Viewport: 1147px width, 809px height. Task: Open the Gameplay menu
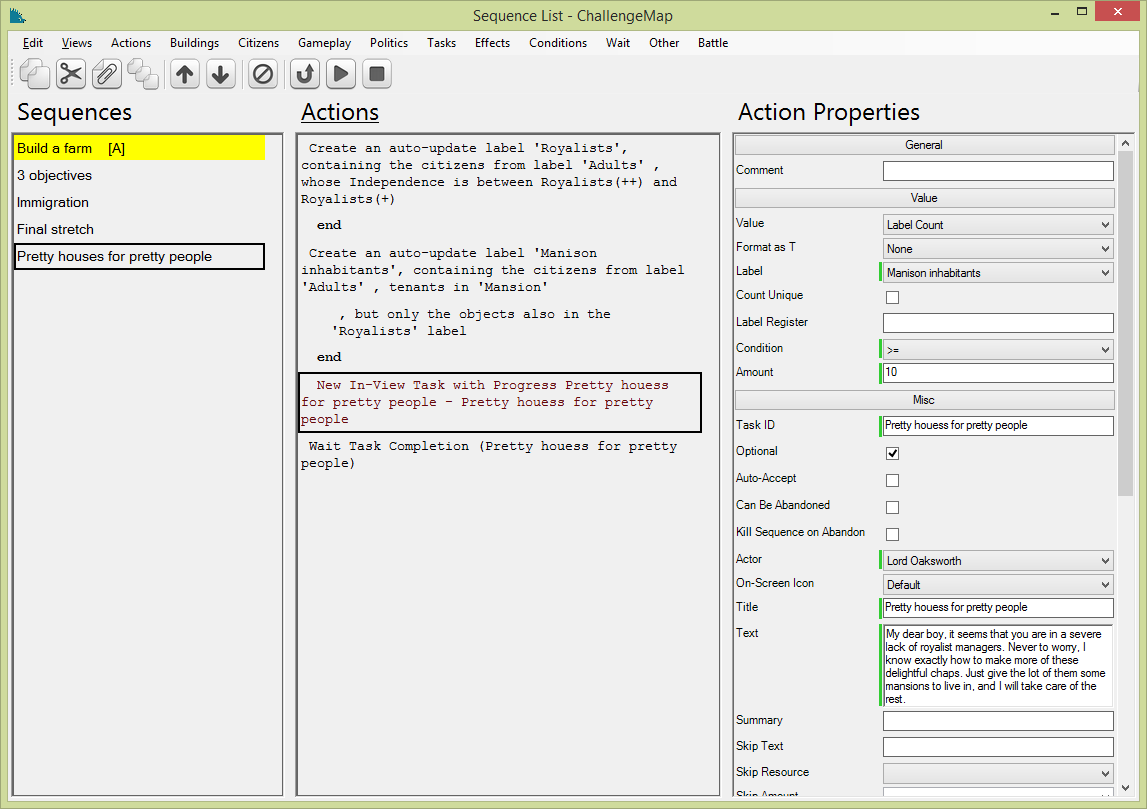(x=324, y=42)
